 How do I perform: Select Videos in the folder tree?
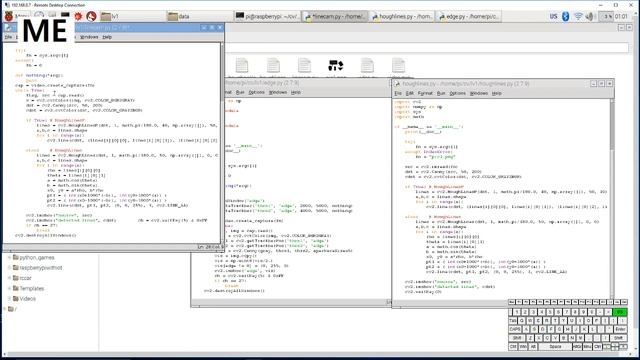click(x=28, y=299)
